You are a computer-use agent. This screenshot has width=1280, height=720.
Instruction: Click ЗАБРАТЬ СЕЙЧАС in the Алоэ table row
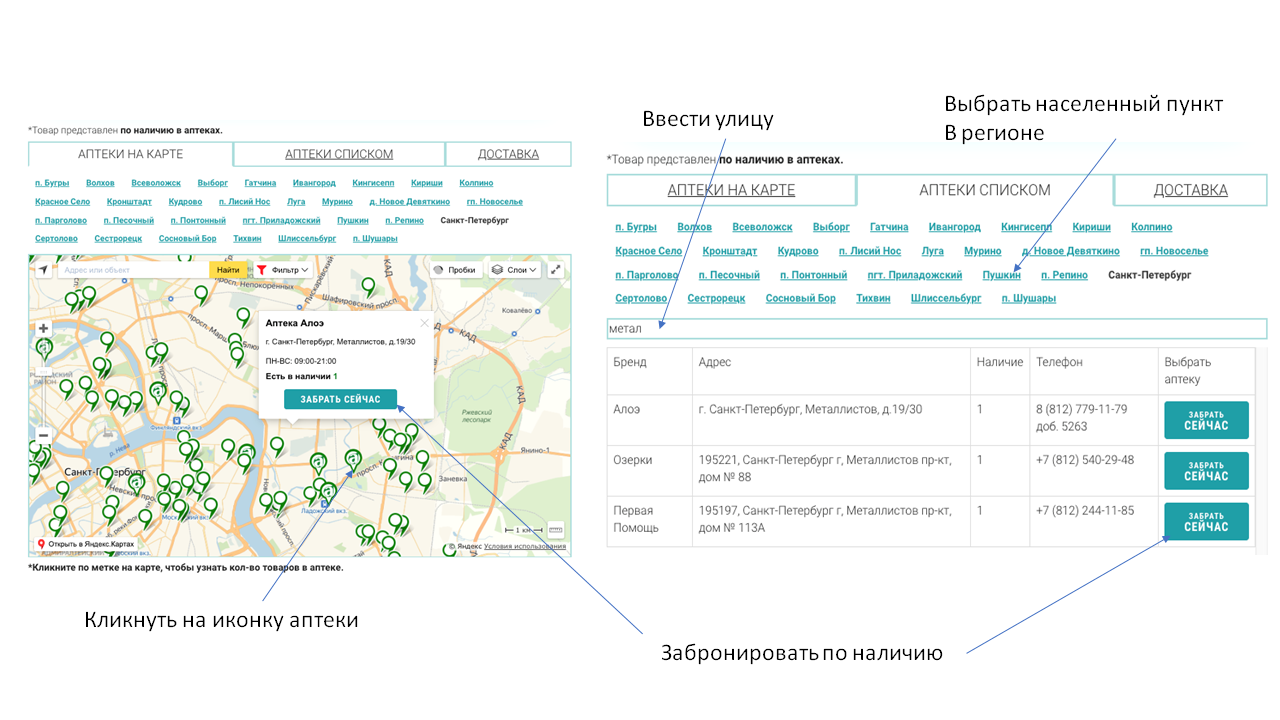(x=1206, y=420)
